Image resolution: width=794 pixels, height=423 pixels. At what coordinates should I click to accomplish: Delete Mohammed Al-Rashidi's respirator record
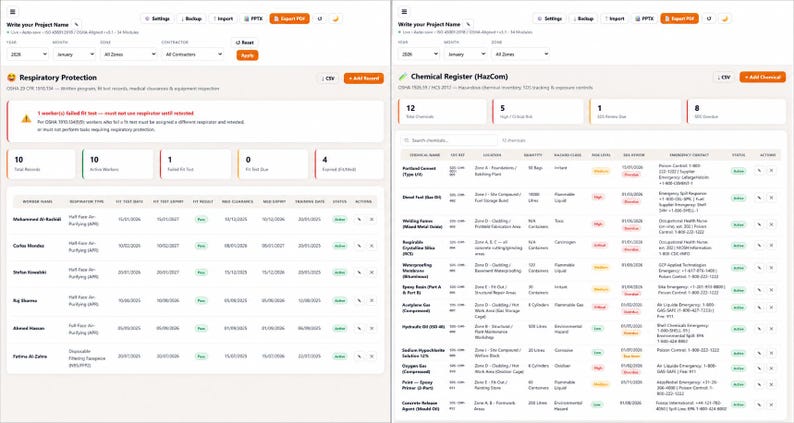point(372,219)
